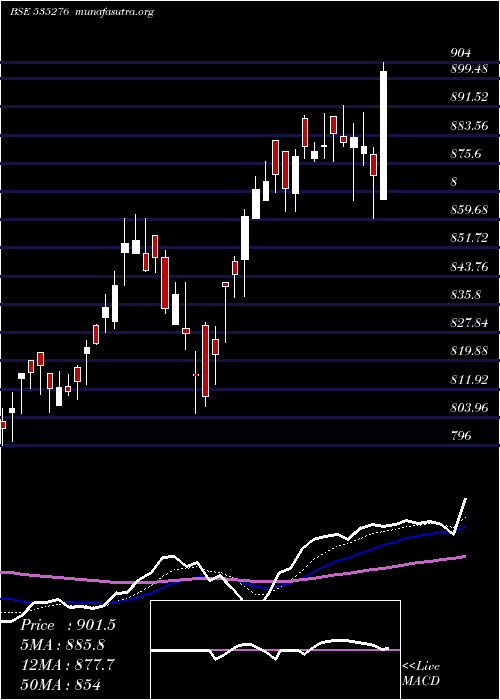
Task: Click the munafasutra.org source text
Action: click(x=115, y=12)
